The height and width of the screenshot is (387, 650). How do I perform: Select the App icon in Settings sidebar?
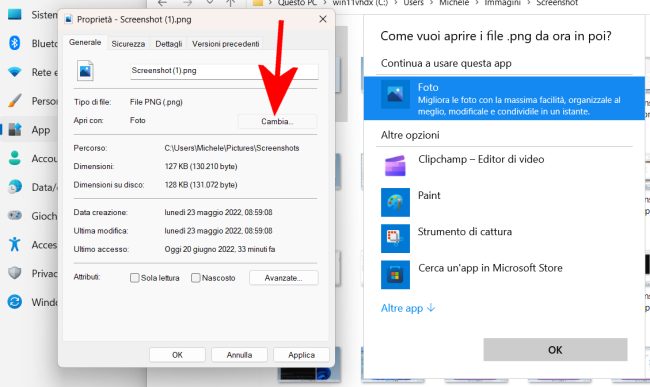pos(15,130)
